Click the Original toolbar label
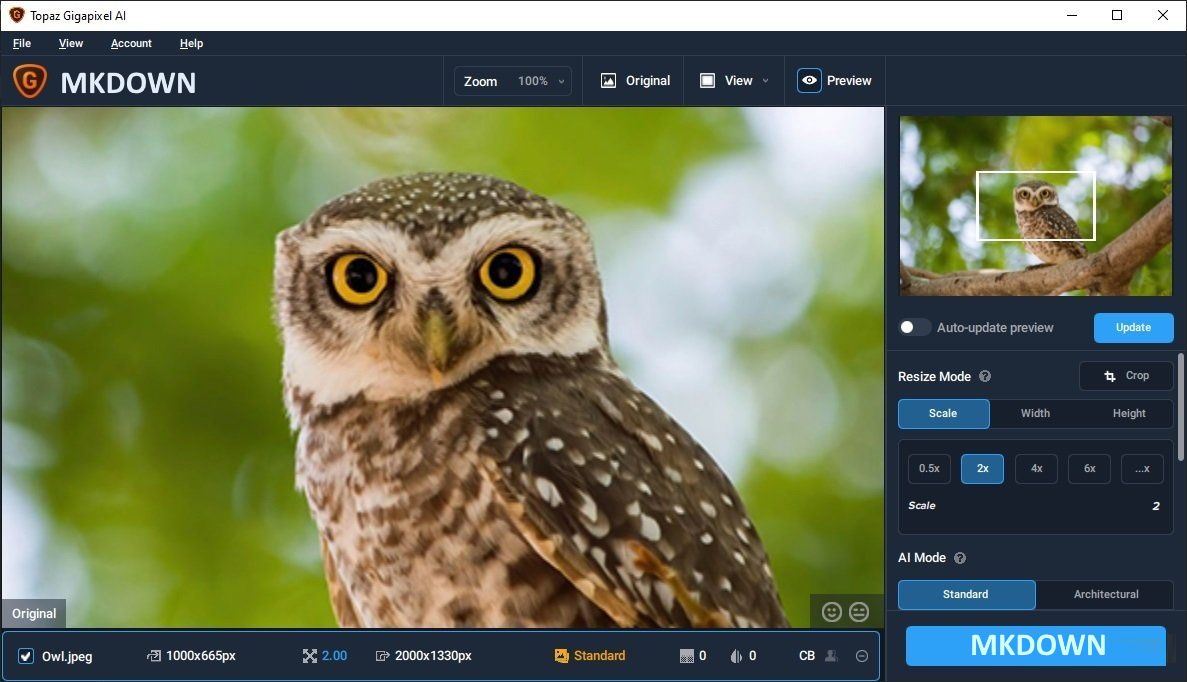 tap(648, 80)
